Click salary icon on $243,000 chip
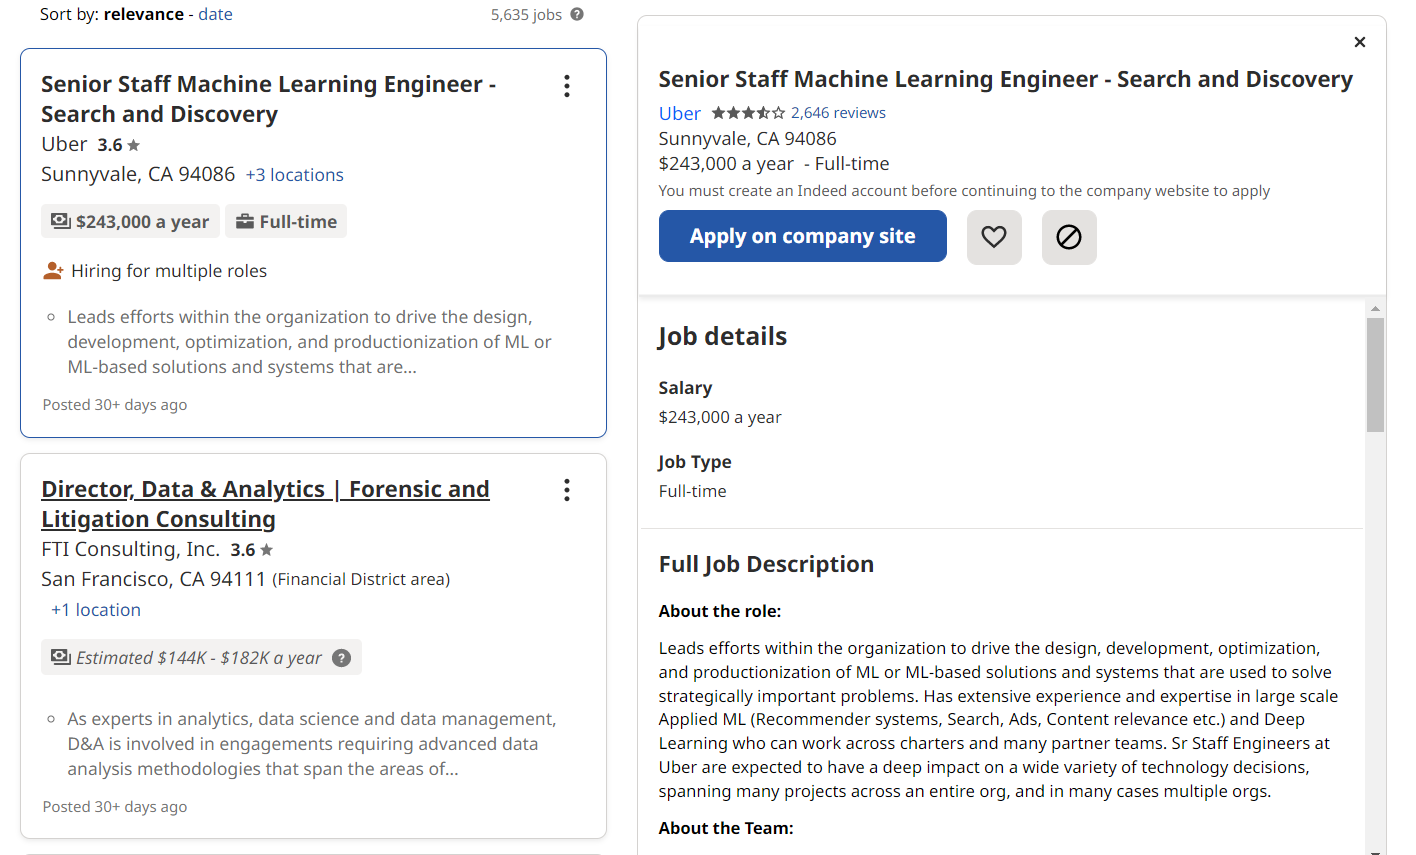 point(60,221)
